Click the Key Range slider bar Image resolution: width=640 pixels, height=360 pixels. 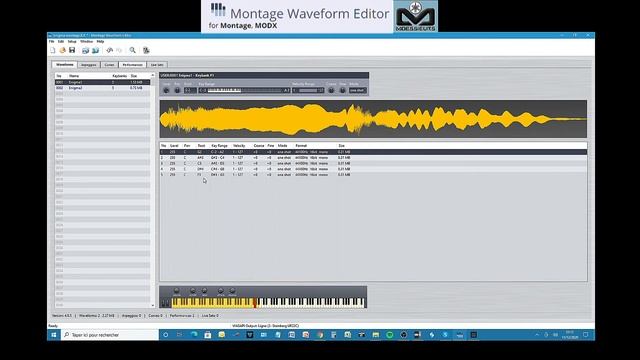[x=244, y=90]
